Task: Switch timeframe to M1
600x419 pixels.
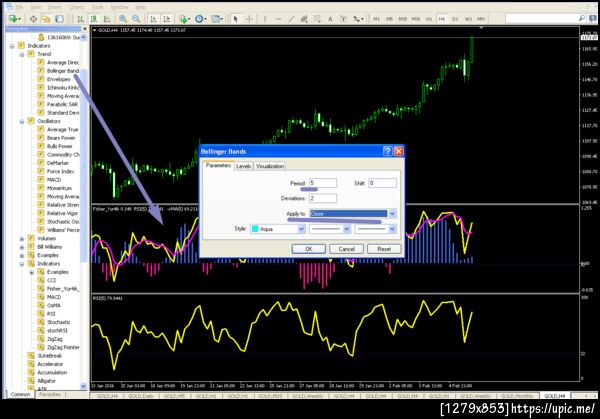Action: click(377, 19)
